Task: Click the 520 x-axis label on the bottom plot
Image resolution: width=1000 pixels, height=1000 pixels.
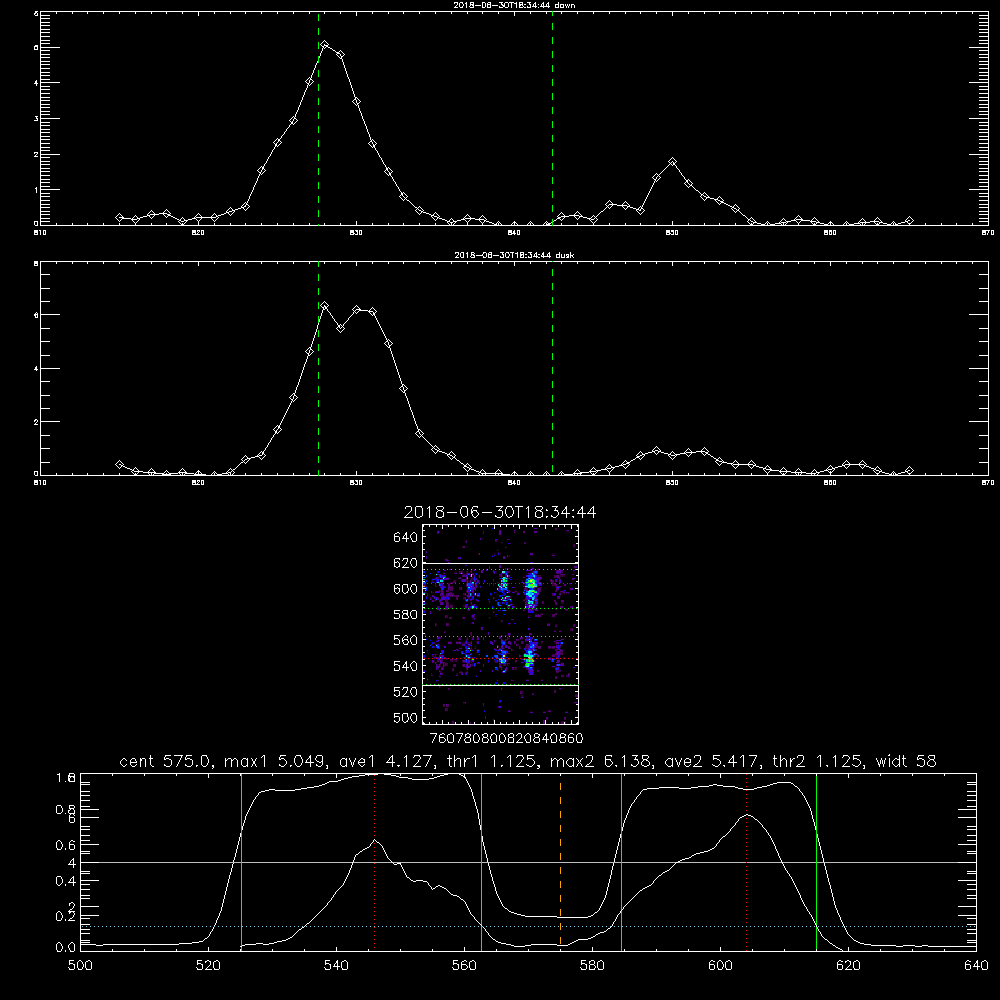Action: coord(208,966)
